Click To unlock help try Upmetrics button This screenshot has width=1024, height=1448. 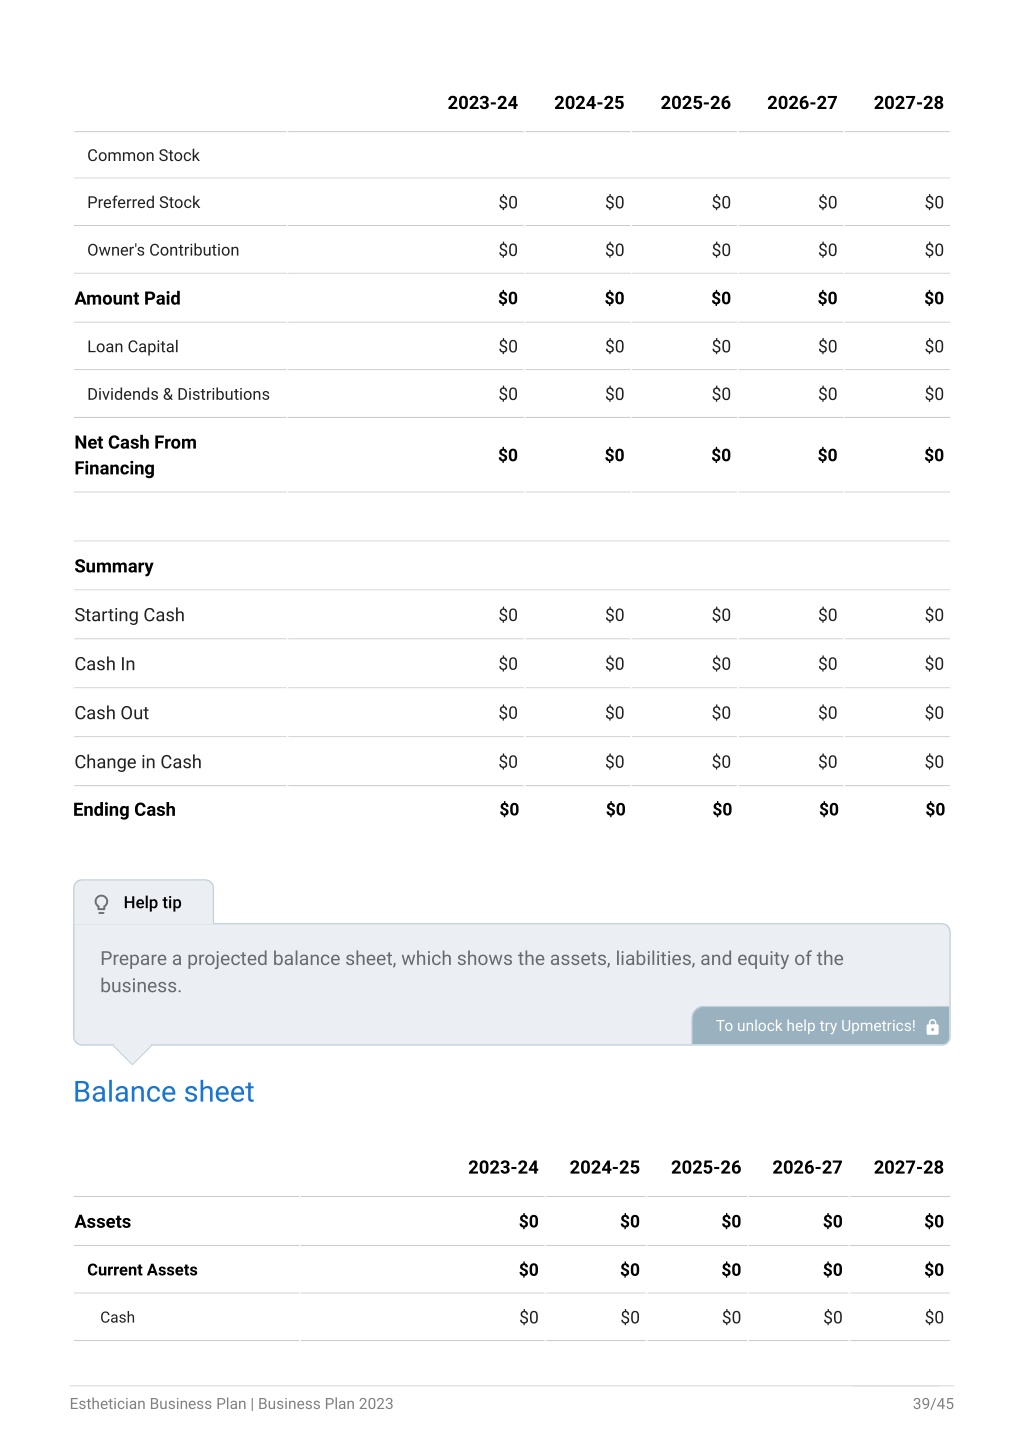click(821, 1026)
